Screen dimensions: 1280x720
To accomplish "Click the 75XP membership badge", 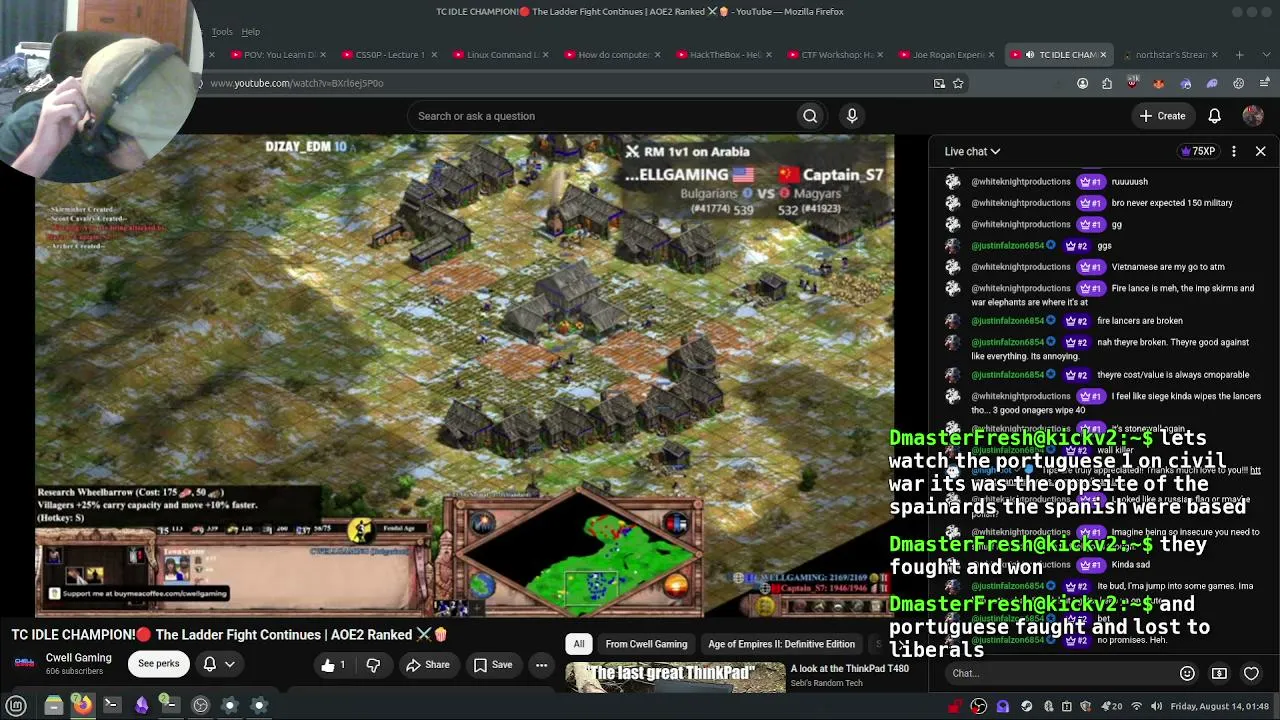I will pos(1198,151).
